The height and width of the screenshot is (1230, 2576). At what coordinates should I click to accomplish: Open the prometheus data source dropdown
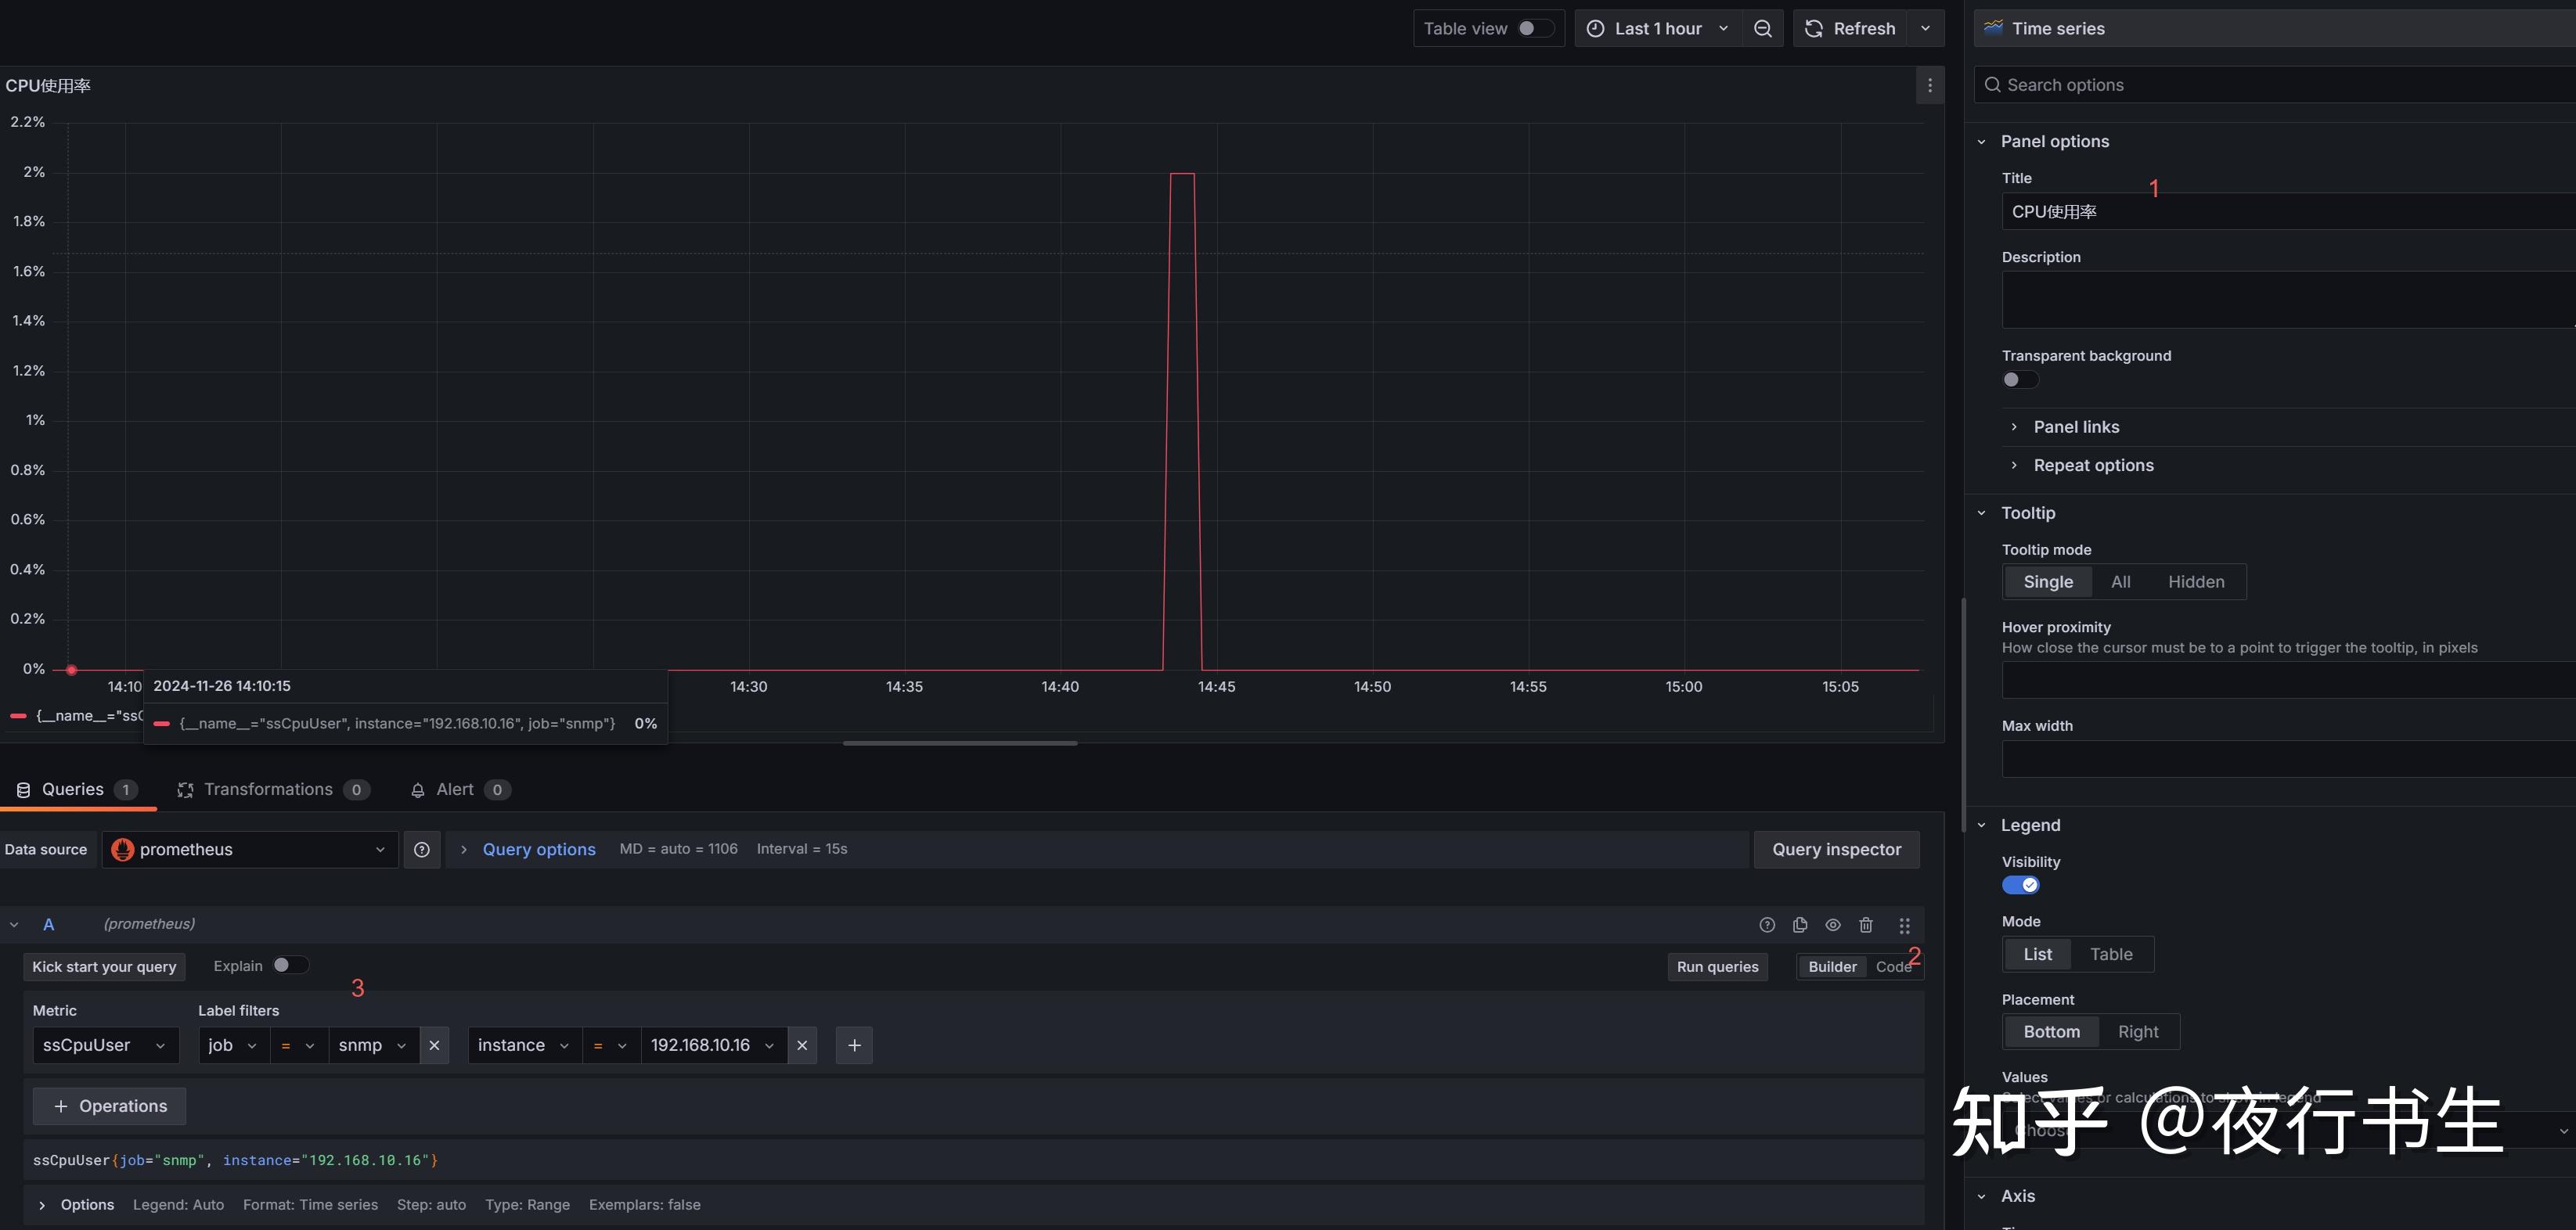coord(250,850)
